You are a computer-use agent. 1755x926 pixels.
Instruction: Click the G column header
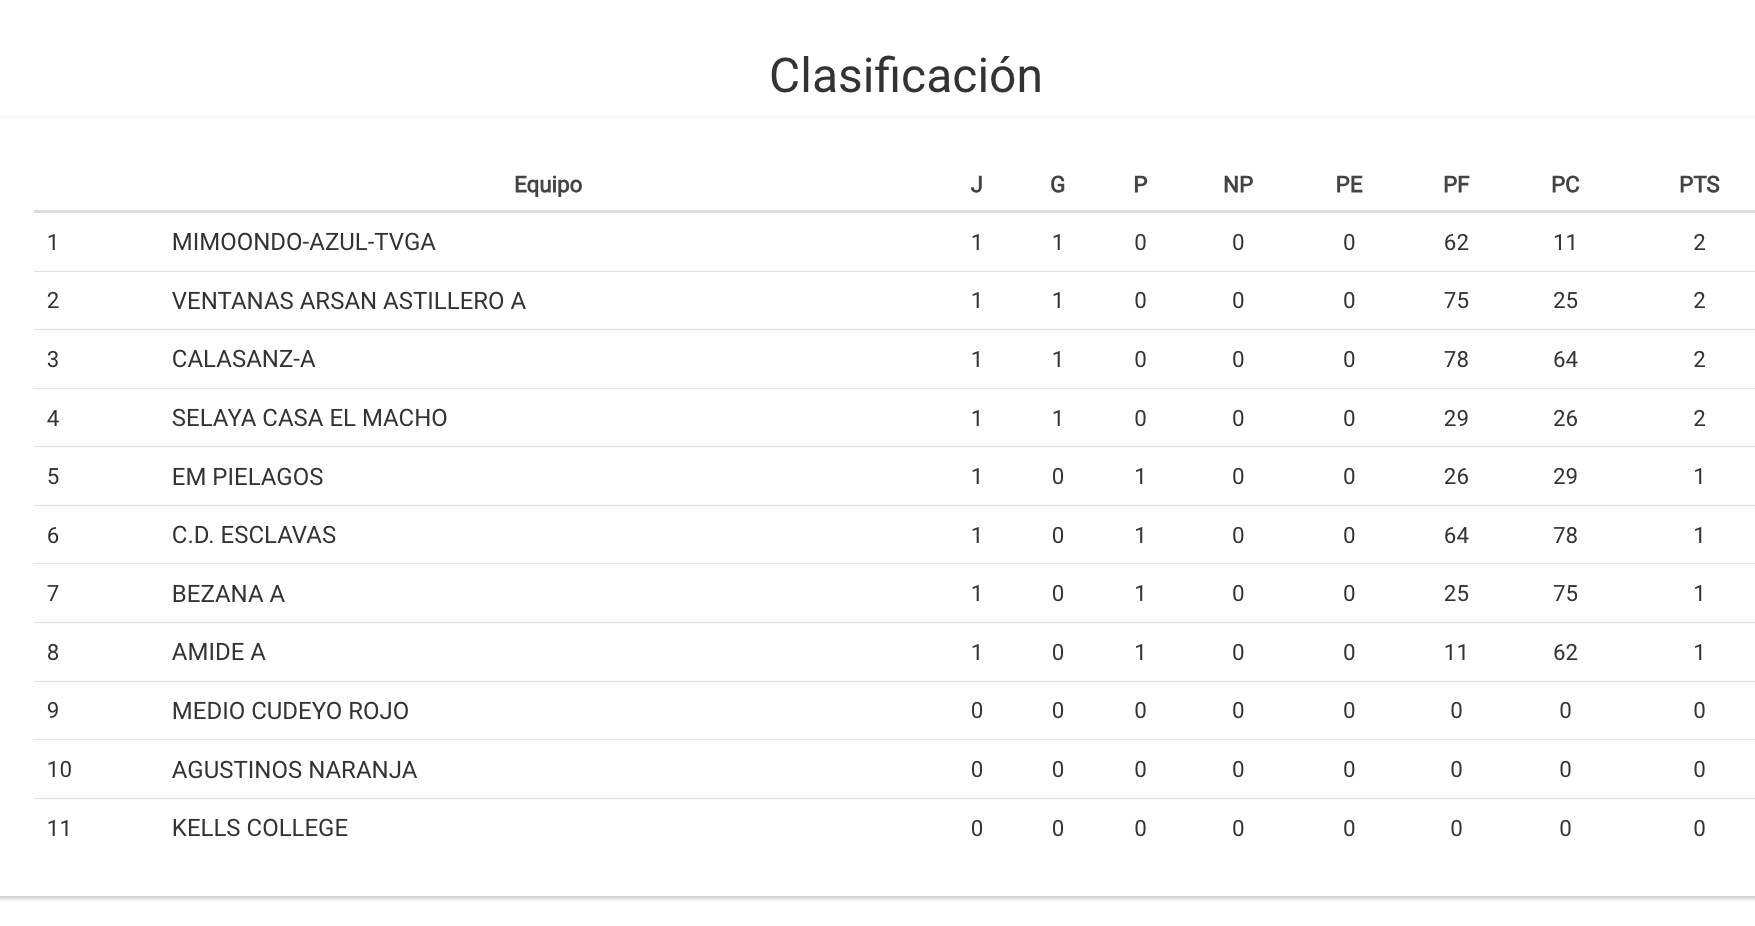tap(1057, 185)
